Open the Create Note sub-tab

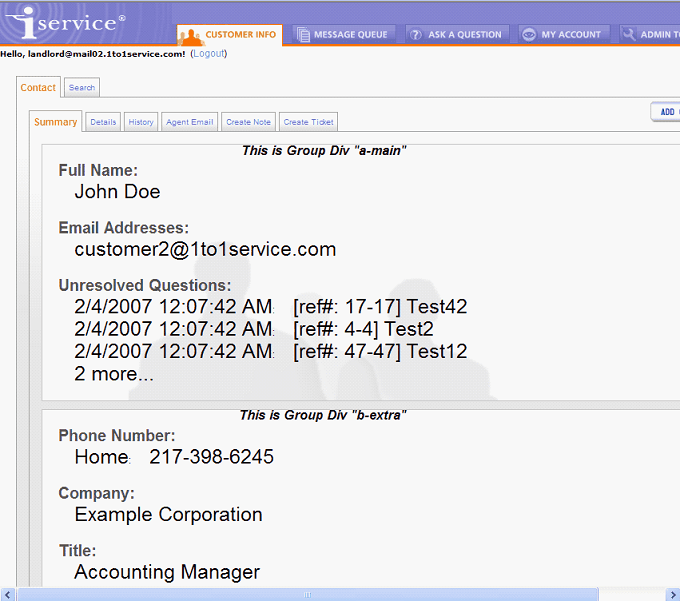pyautogui.click(x=248, y=122)
